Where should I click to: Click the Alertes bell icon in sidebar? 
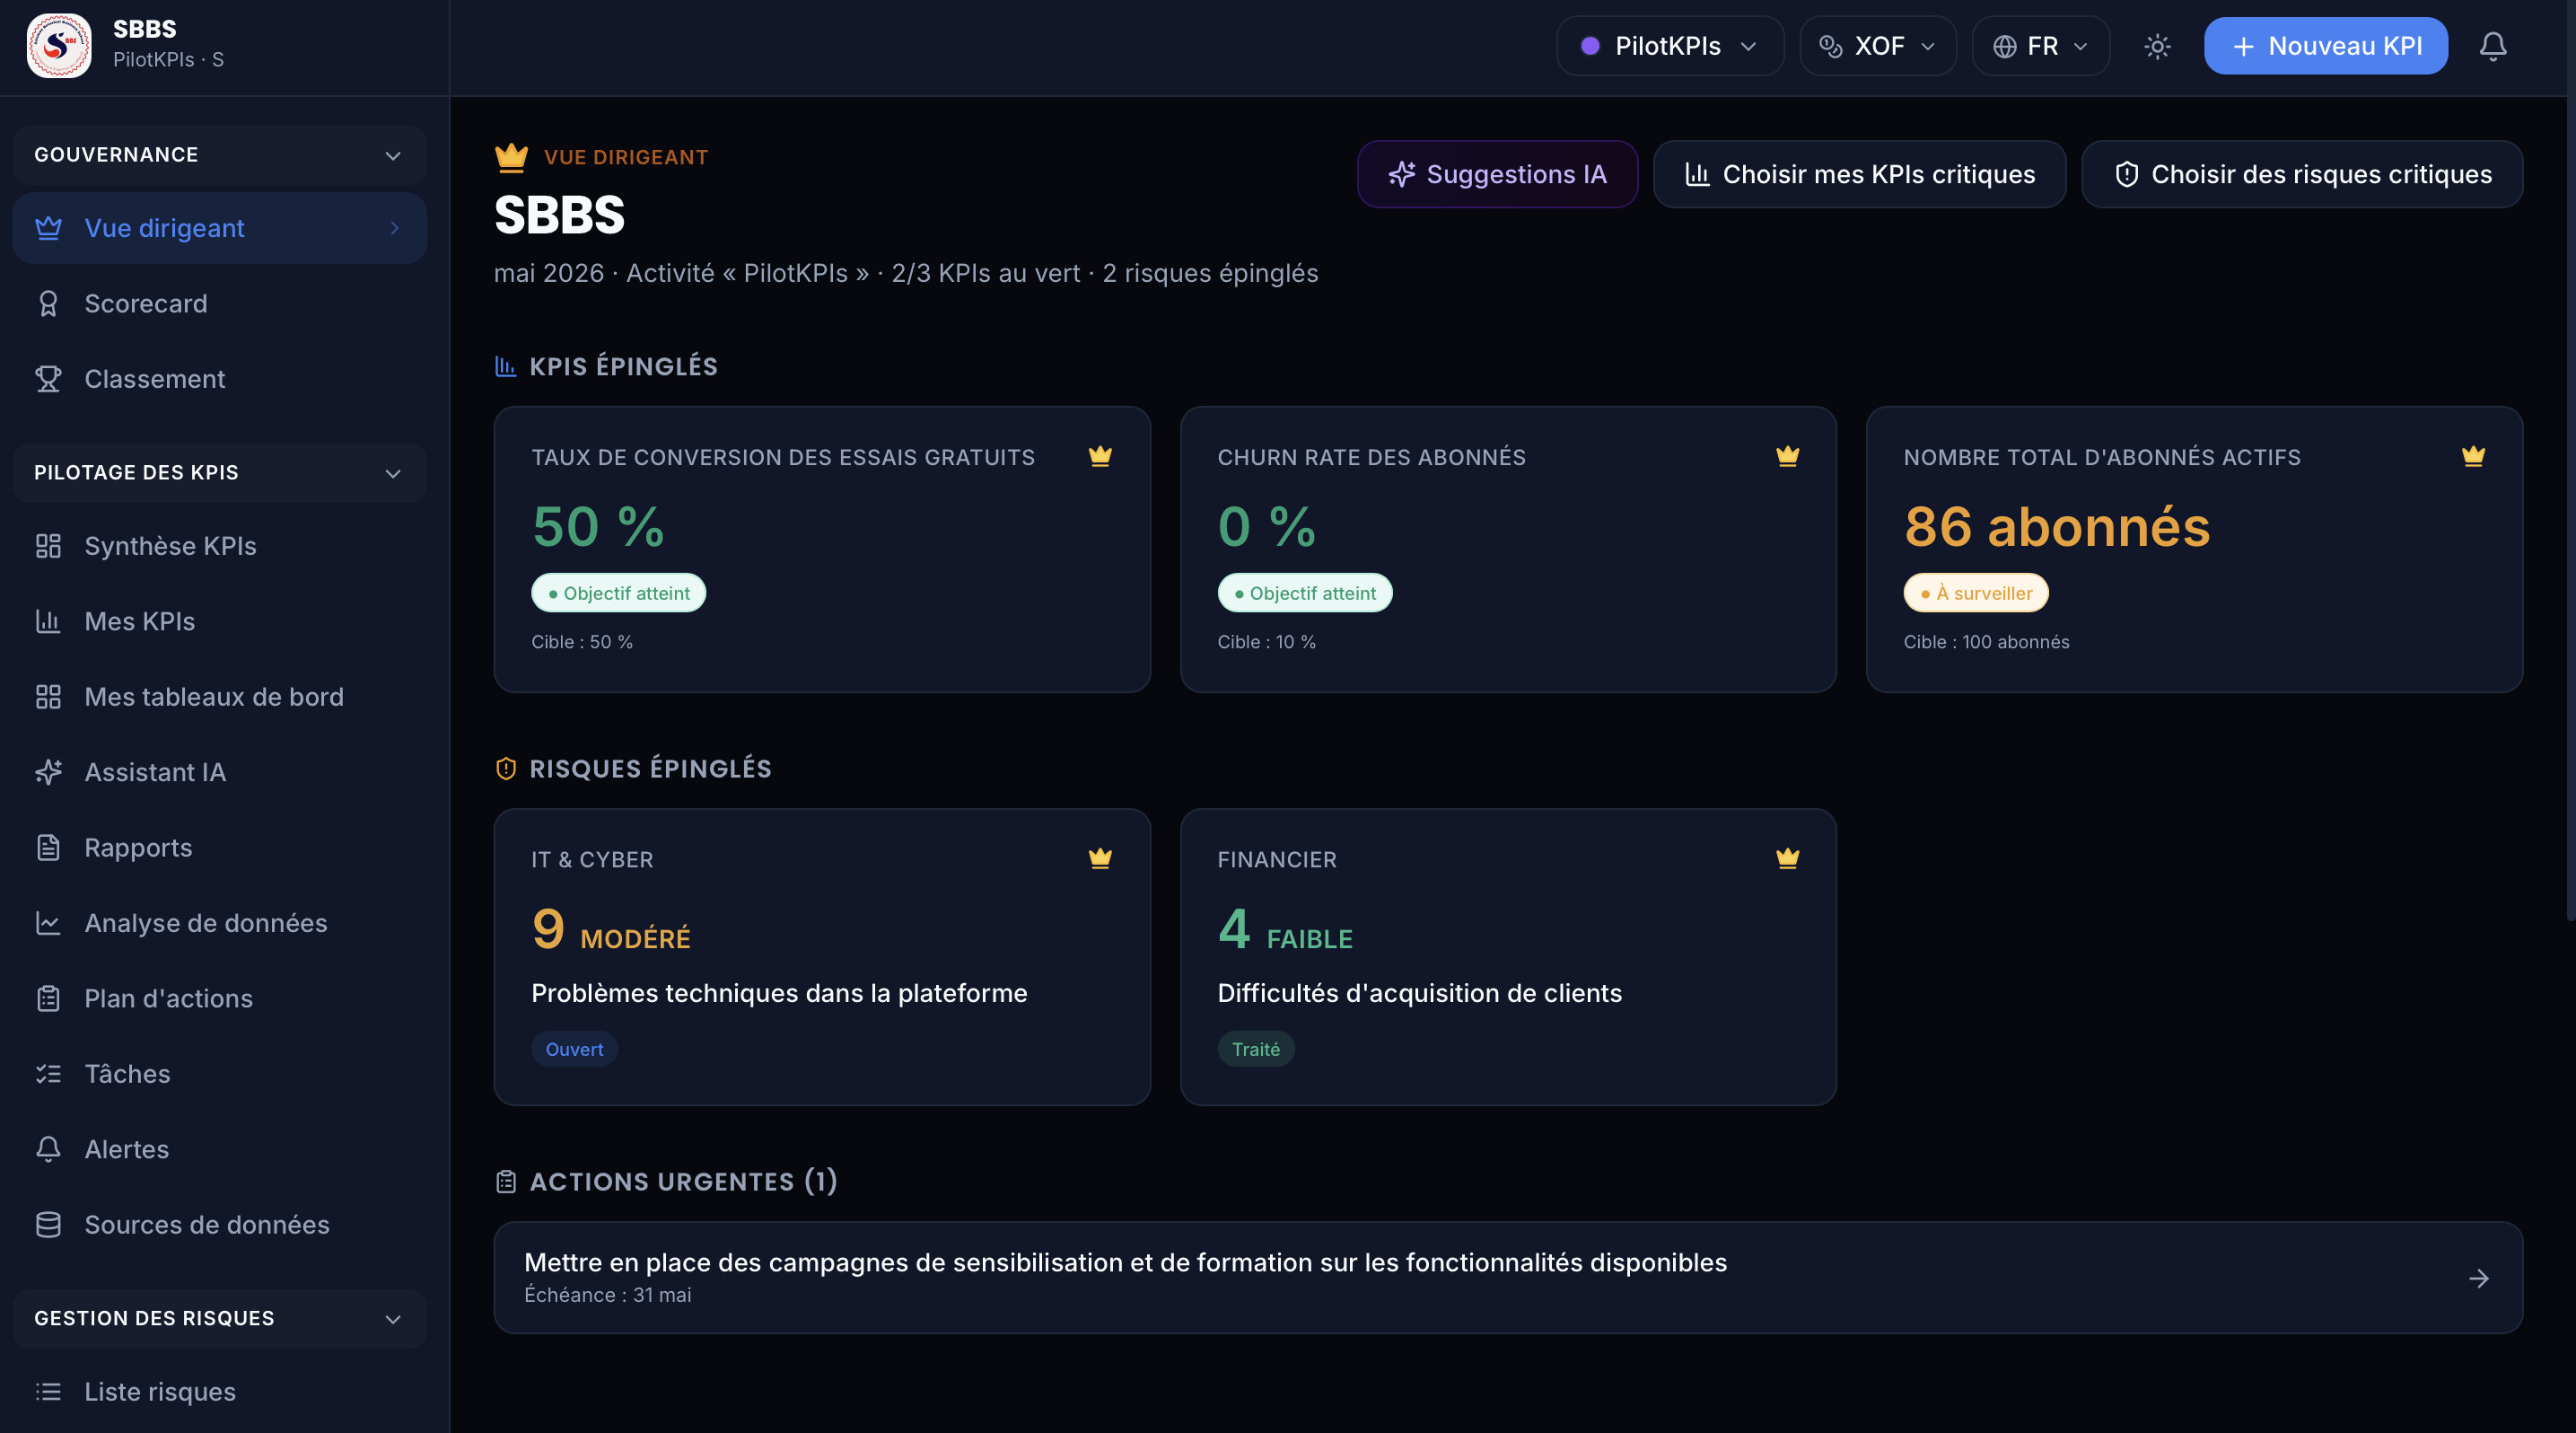click(48, 1149)
